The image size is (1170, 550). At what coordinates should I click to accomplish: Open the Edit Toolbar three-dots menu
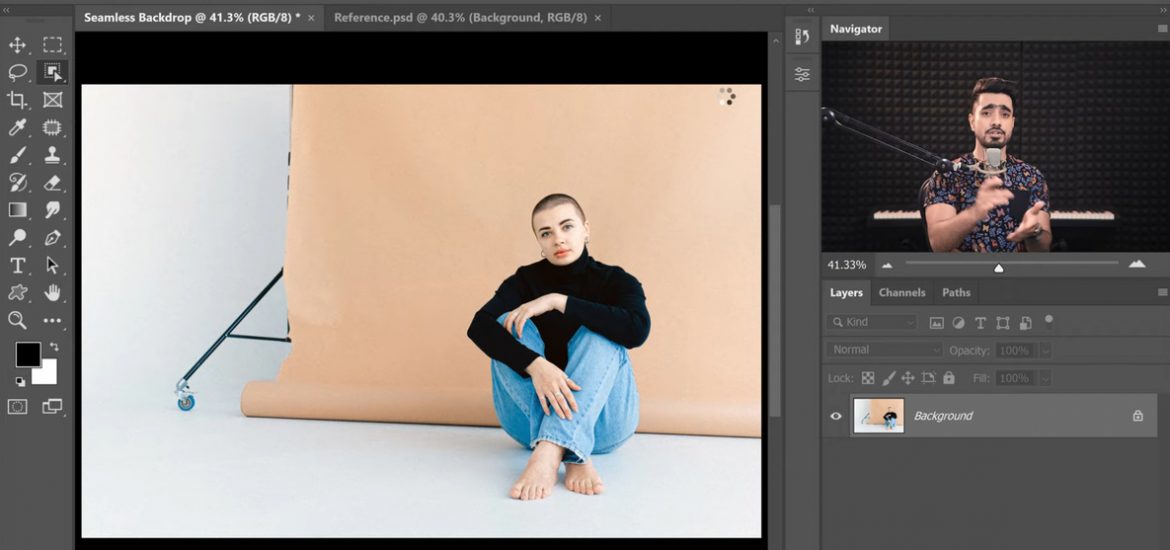tap(52, 320)
